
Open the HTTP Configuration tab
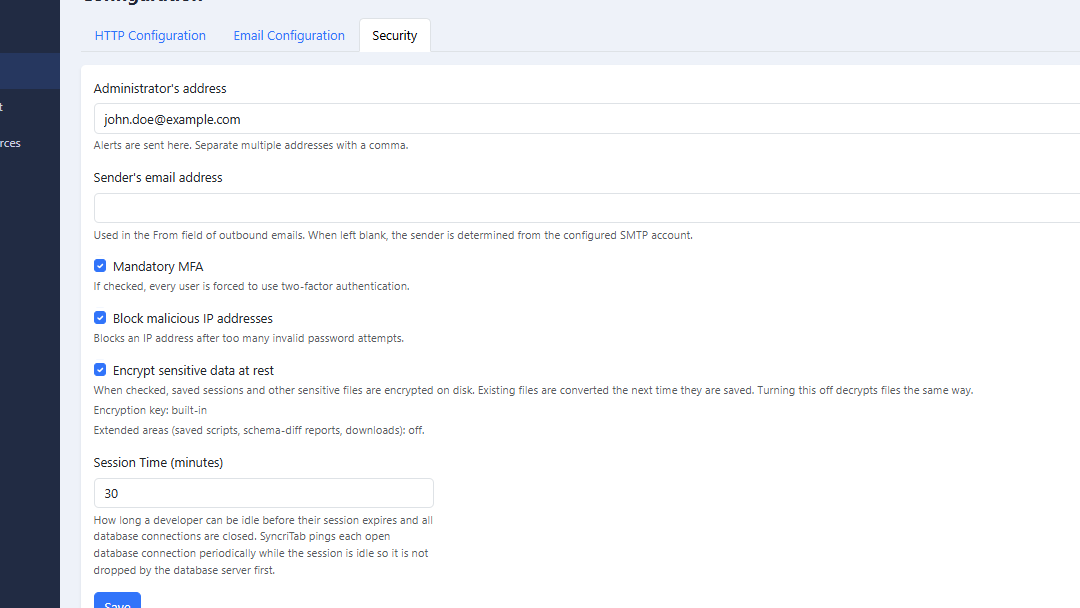150,36
